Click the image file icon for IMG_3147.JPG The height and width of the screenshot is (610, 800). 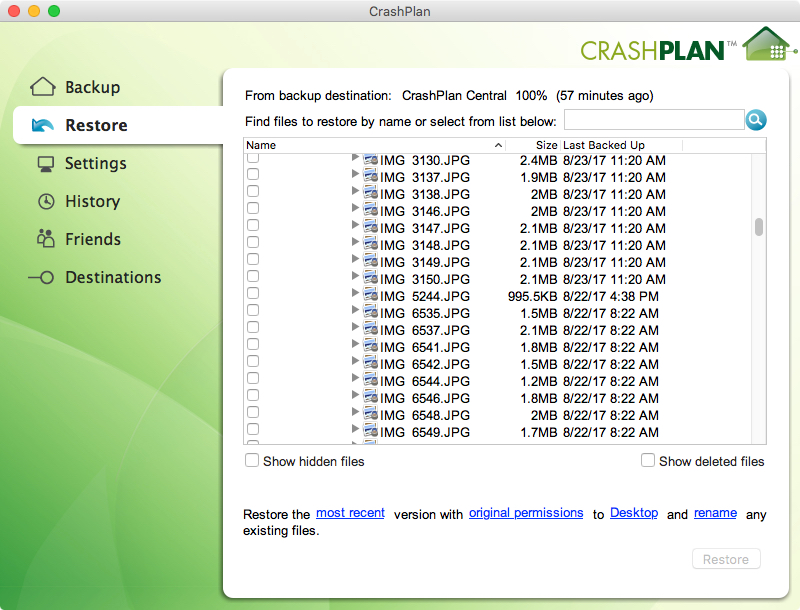pyautogui.click(x=371, y=227)
